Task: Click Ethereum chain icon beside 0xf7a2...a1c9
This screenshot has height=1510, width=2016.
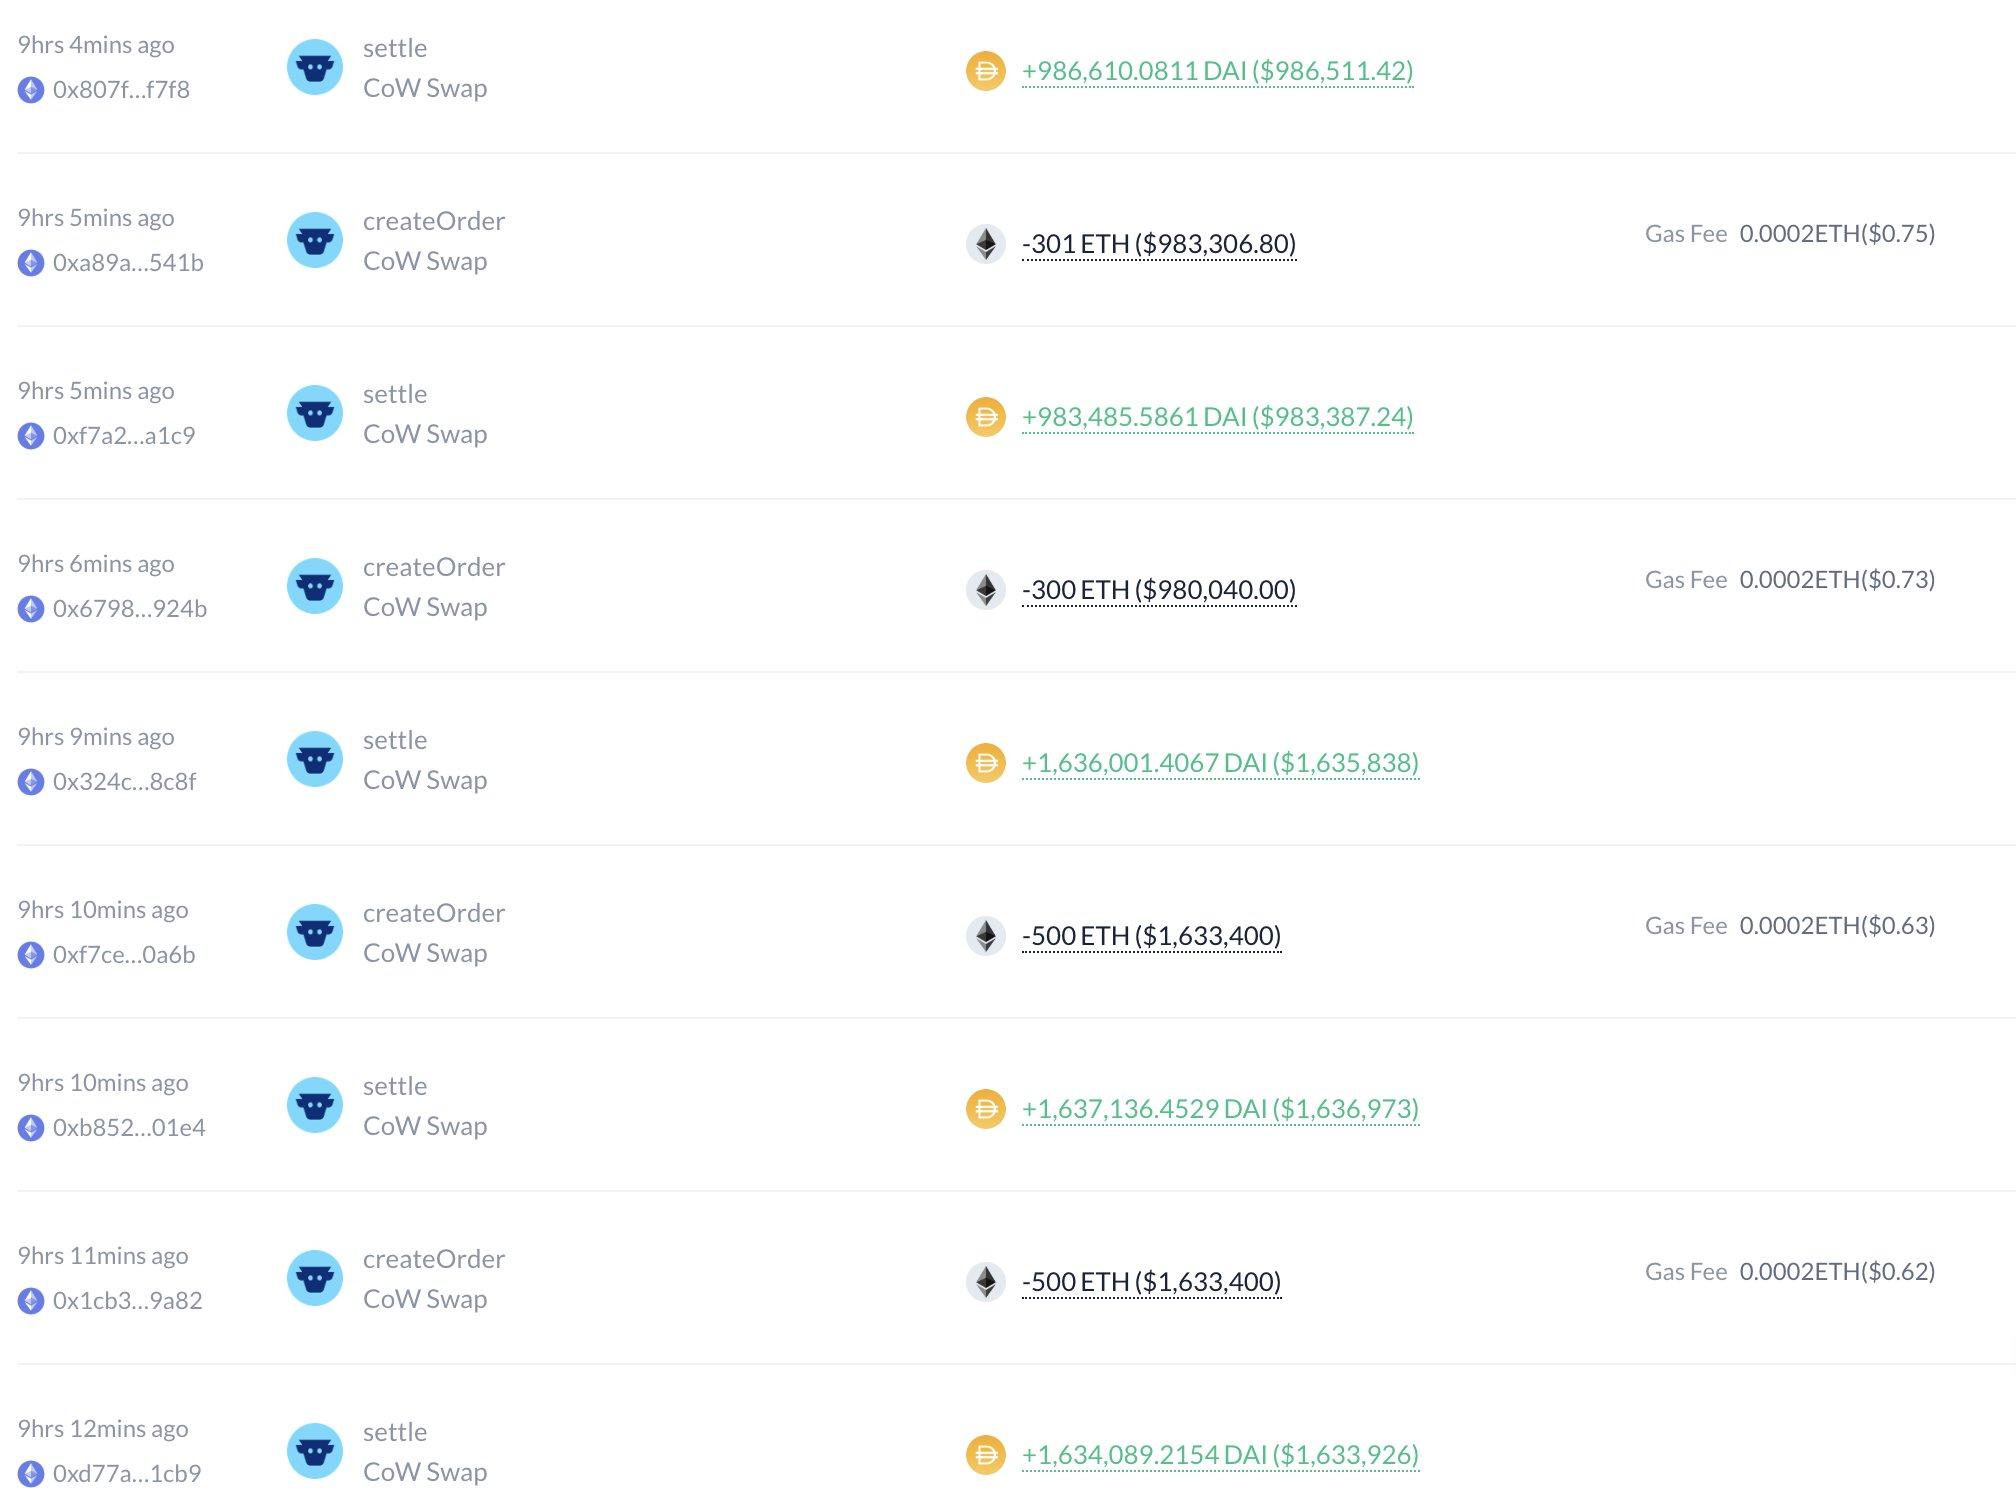Action: click(x=31, y=436)
